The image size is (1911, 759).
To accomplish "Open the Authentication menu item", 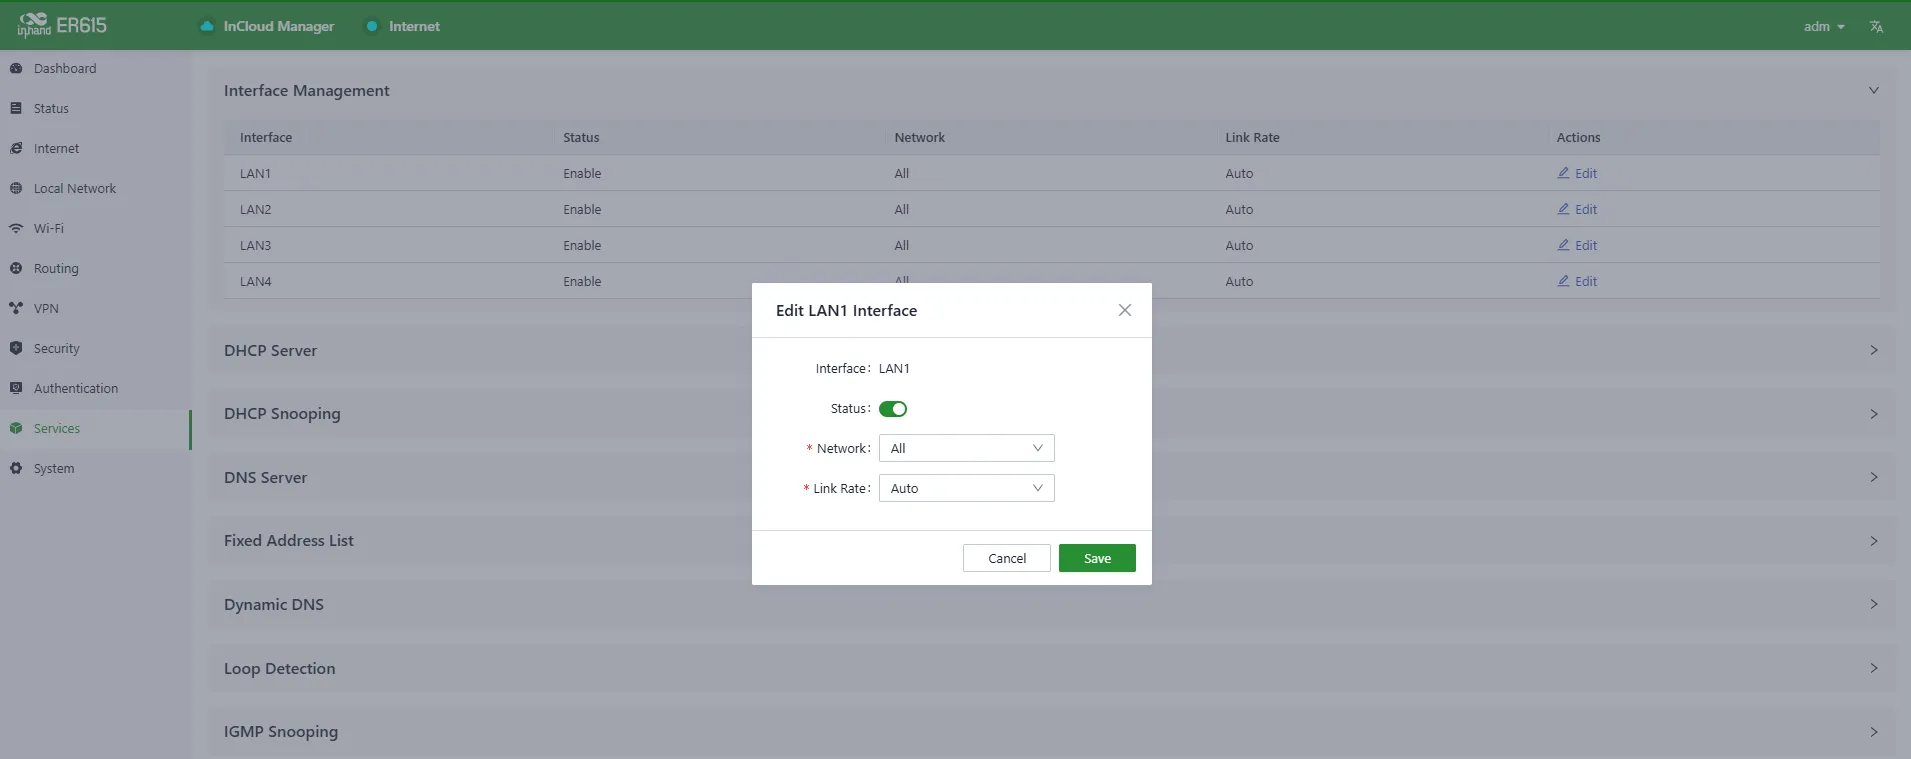I will [x=95, y=388].
